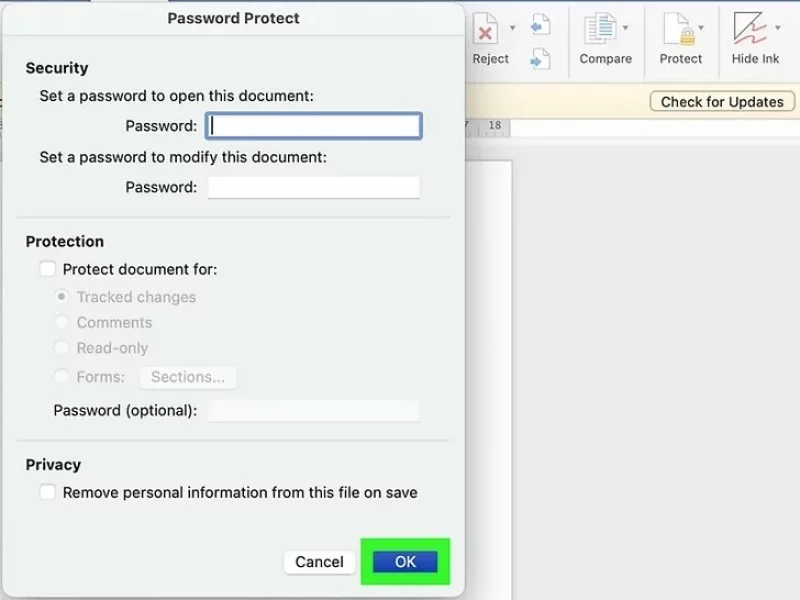
Task: Click OK to confirm password settings
Action: (405, 562)
